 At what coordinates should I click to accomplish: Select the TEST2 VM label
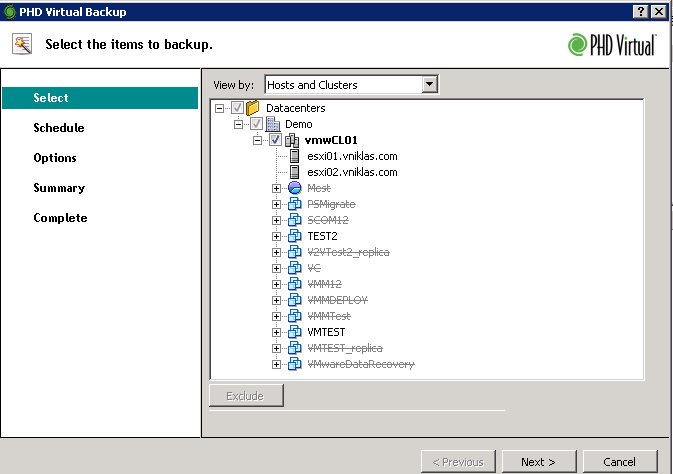click(x=322, y=236)
